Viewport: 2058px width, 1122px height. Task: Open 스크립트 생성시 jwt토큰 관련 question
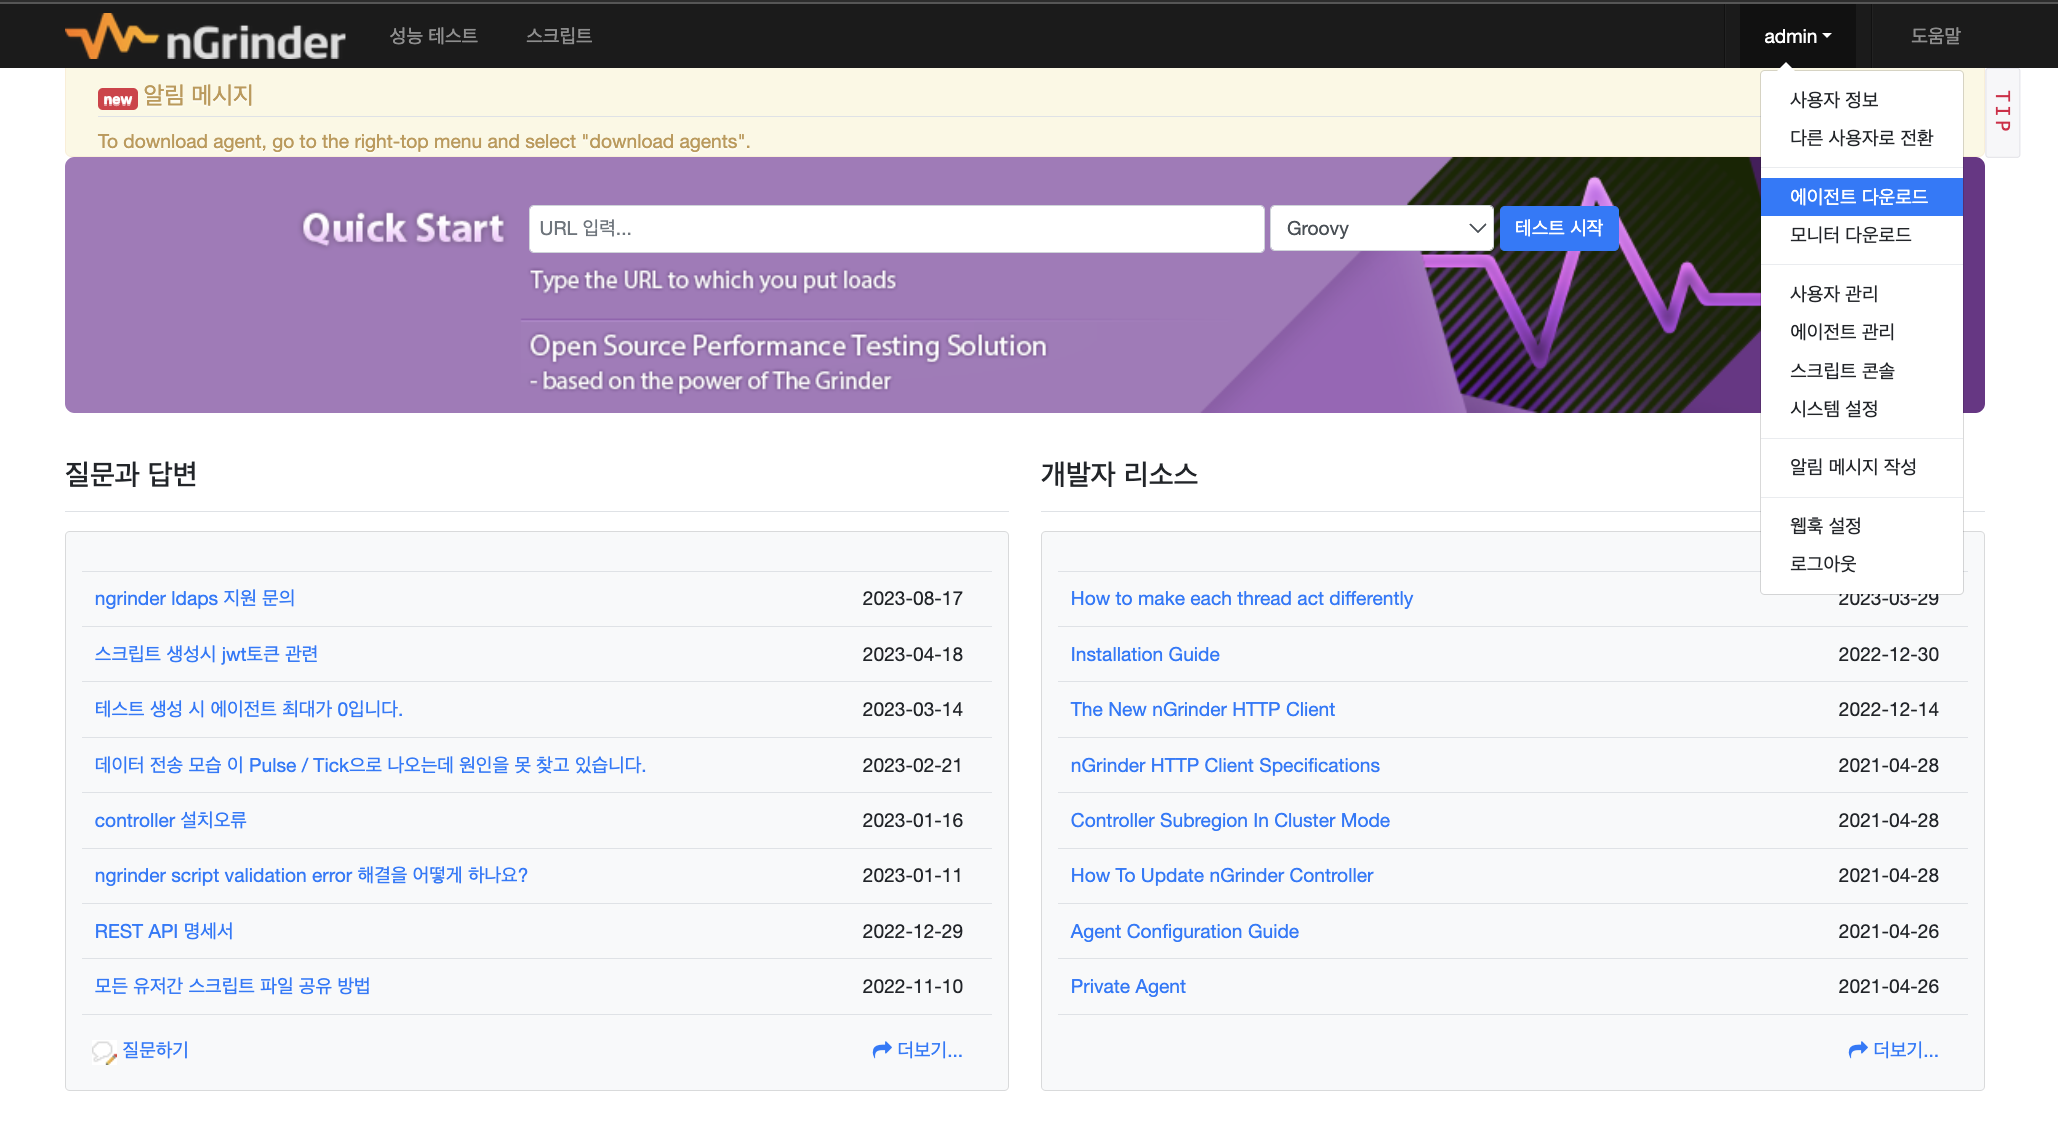pos(206,654)
